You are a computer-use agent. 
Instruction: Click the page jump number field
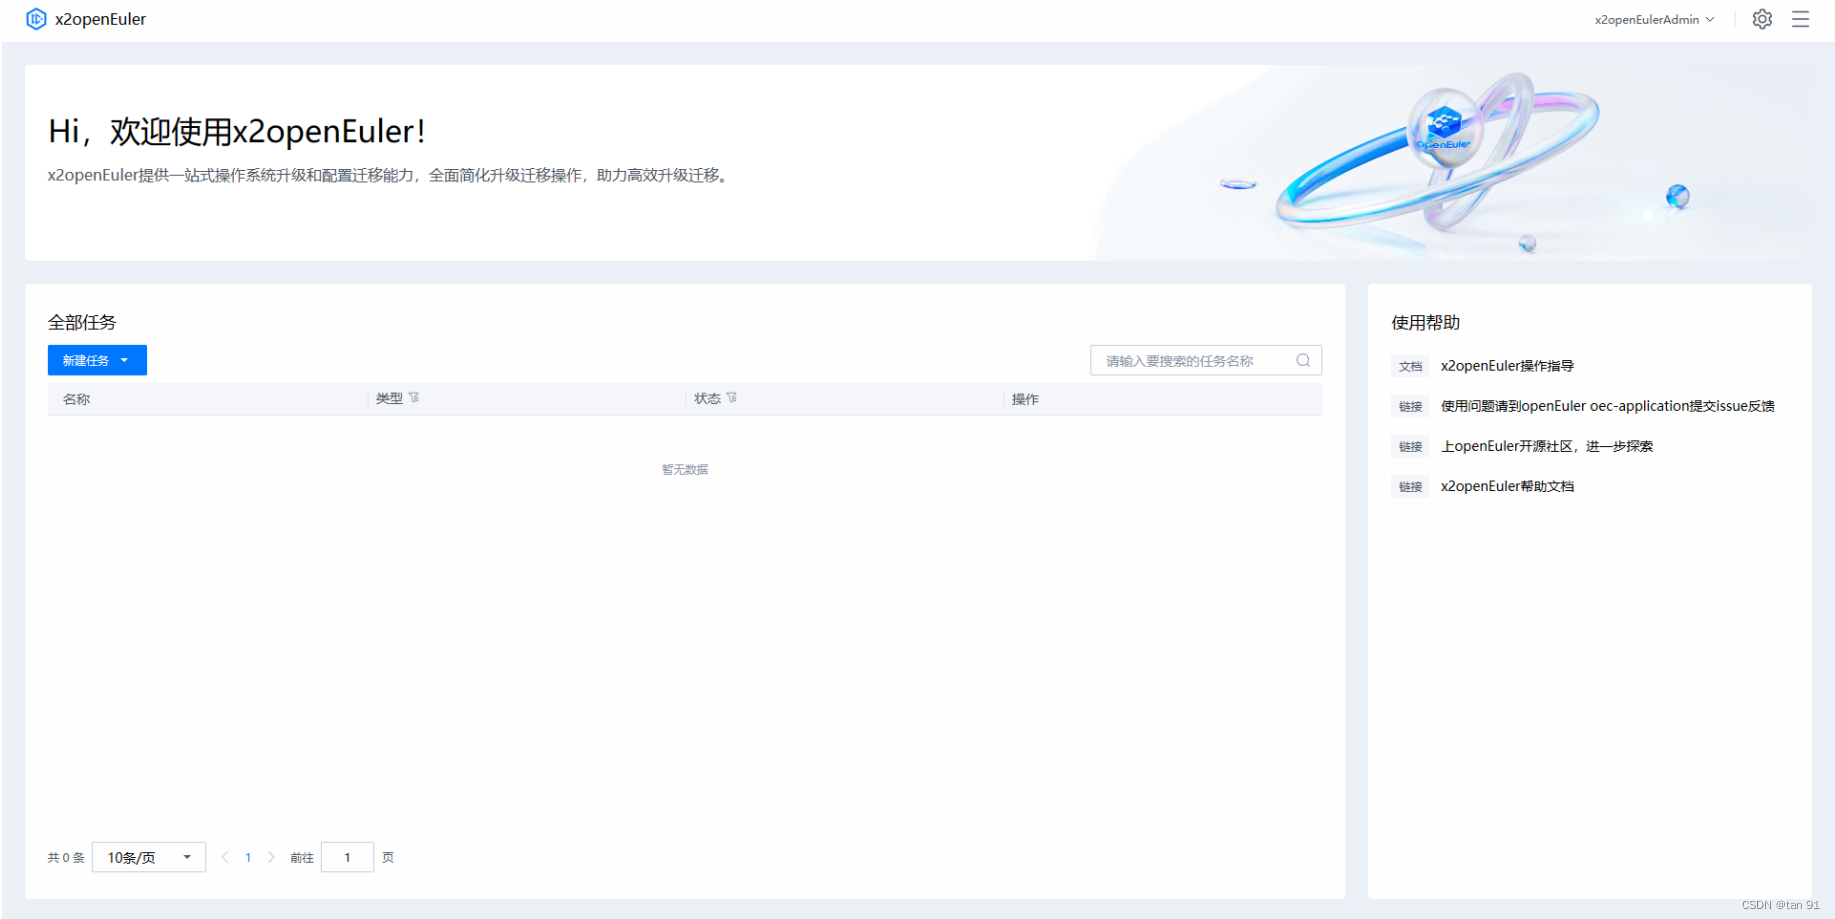point(347,857)
